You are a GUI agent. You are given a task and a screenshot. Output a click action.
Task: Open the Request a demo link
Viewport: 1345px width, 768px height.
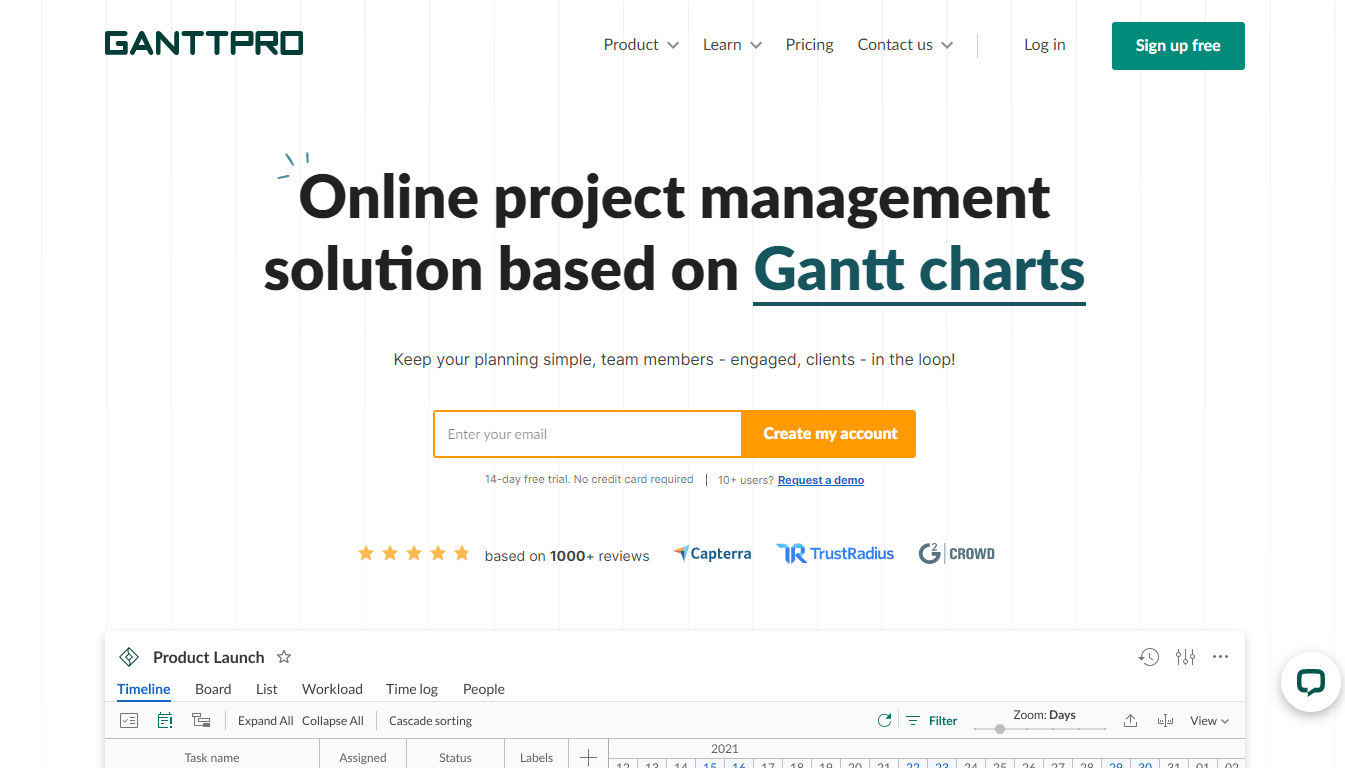[x=821, y=480]
